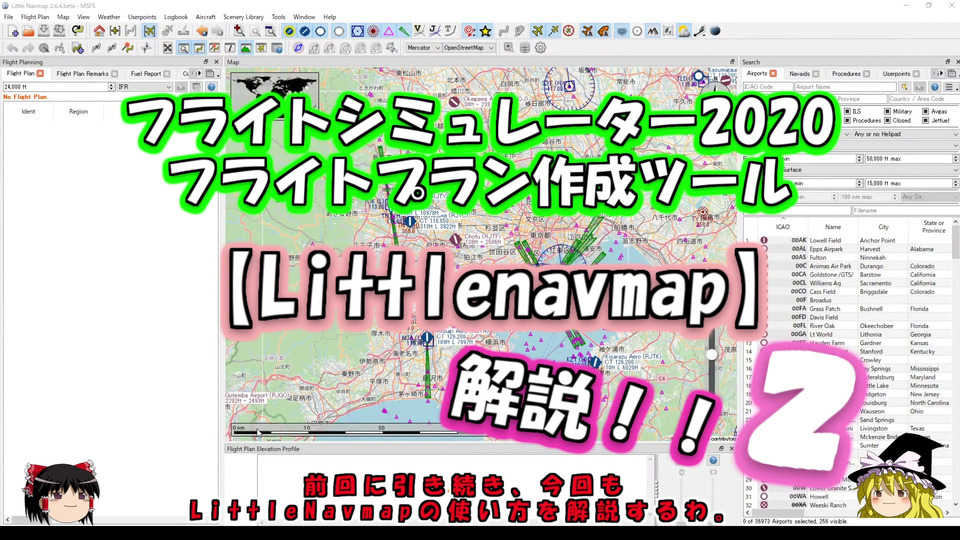
Task: Click the New Flight Plan icon
Action: point(13,31)
